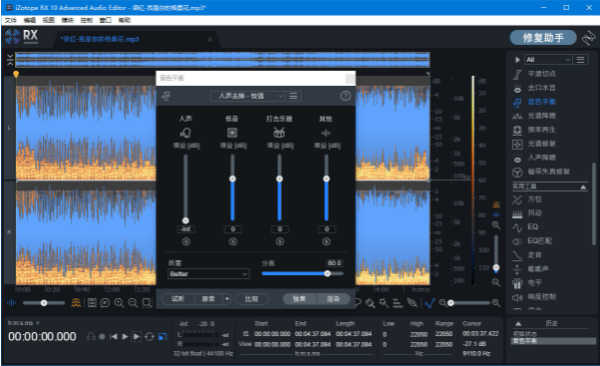Open the 光谱降噪 spectral de-noise module
The width and height of the screenshot is (600, 366).
[x=541, y=116]
